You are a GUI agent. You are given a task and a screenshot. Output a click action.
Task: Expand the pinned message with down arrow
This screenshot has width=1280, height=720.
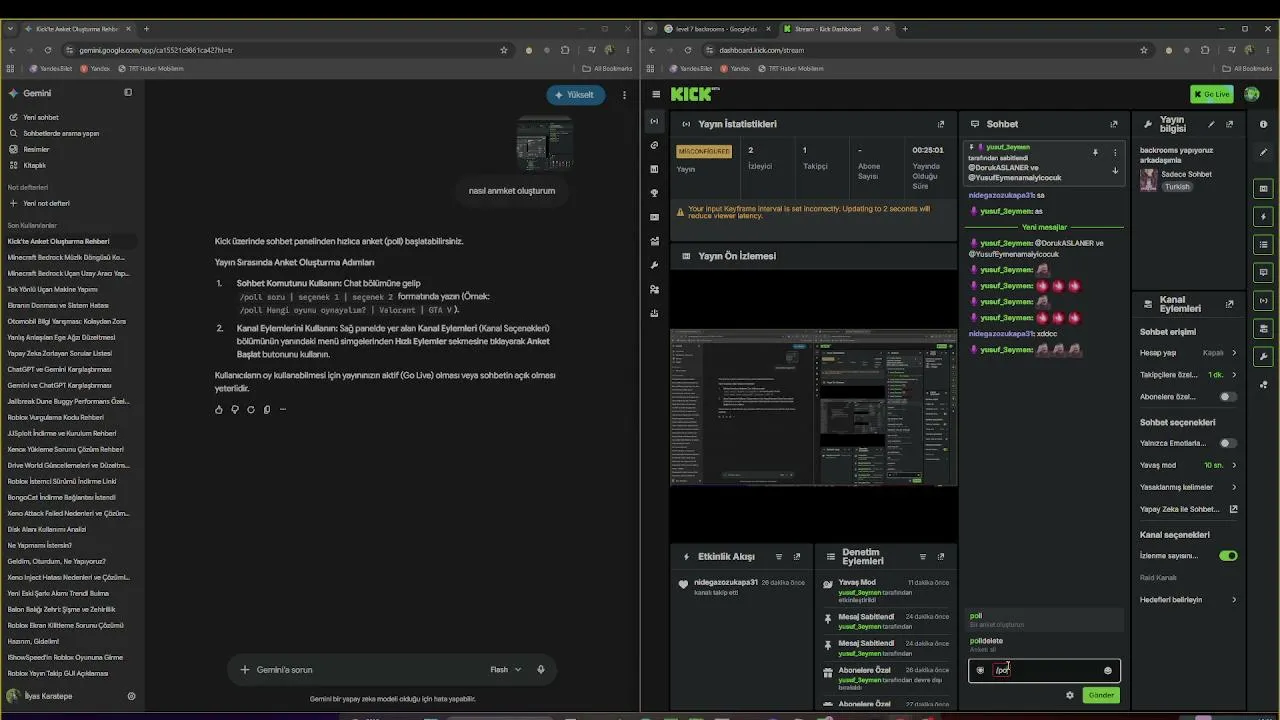click(1115, 171)
